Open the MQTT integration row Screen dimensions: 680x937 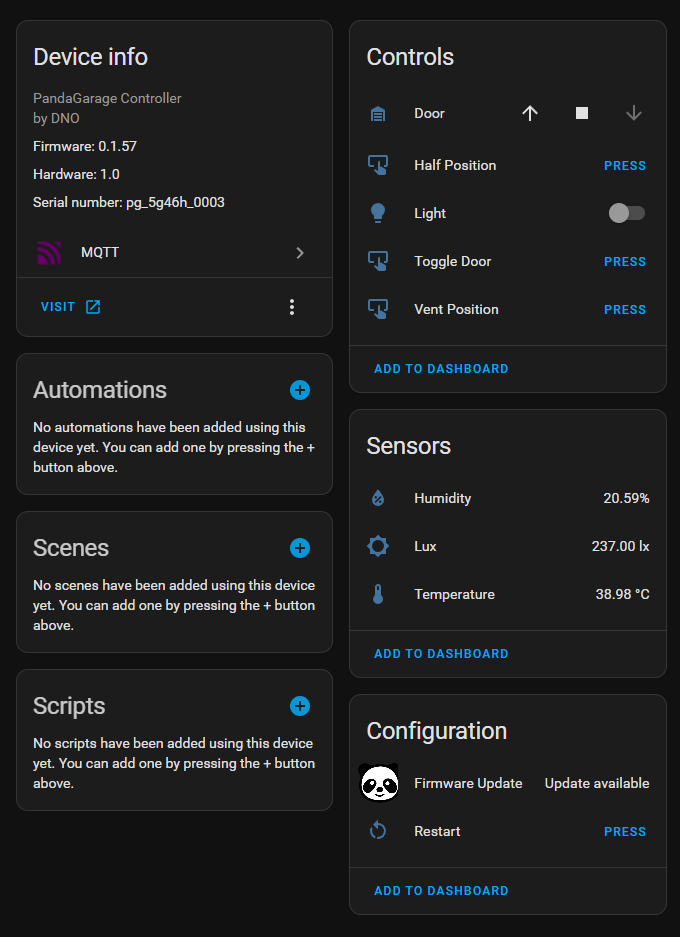pos(174,253)
